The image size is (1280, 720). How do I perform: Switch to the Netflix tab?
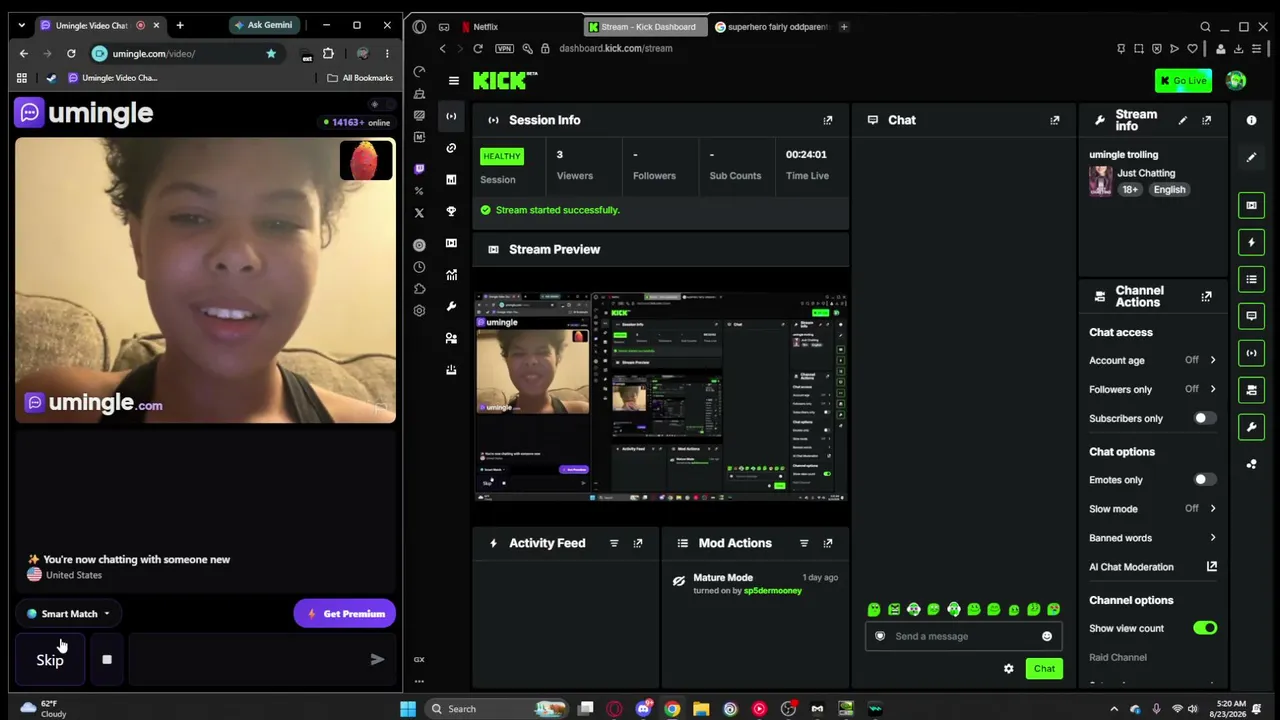pos(520,27)
